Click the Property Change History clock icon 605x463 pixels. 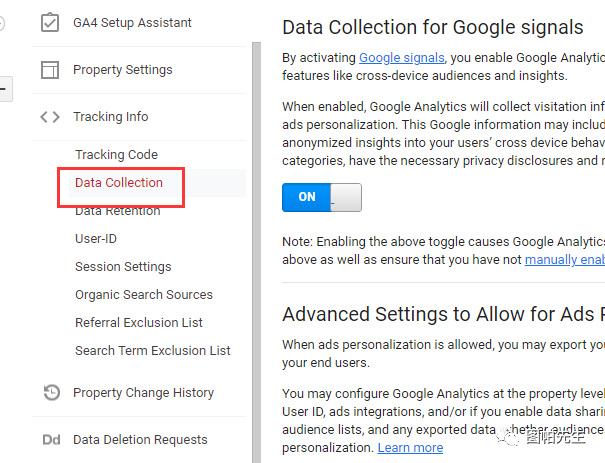(51, 393)
